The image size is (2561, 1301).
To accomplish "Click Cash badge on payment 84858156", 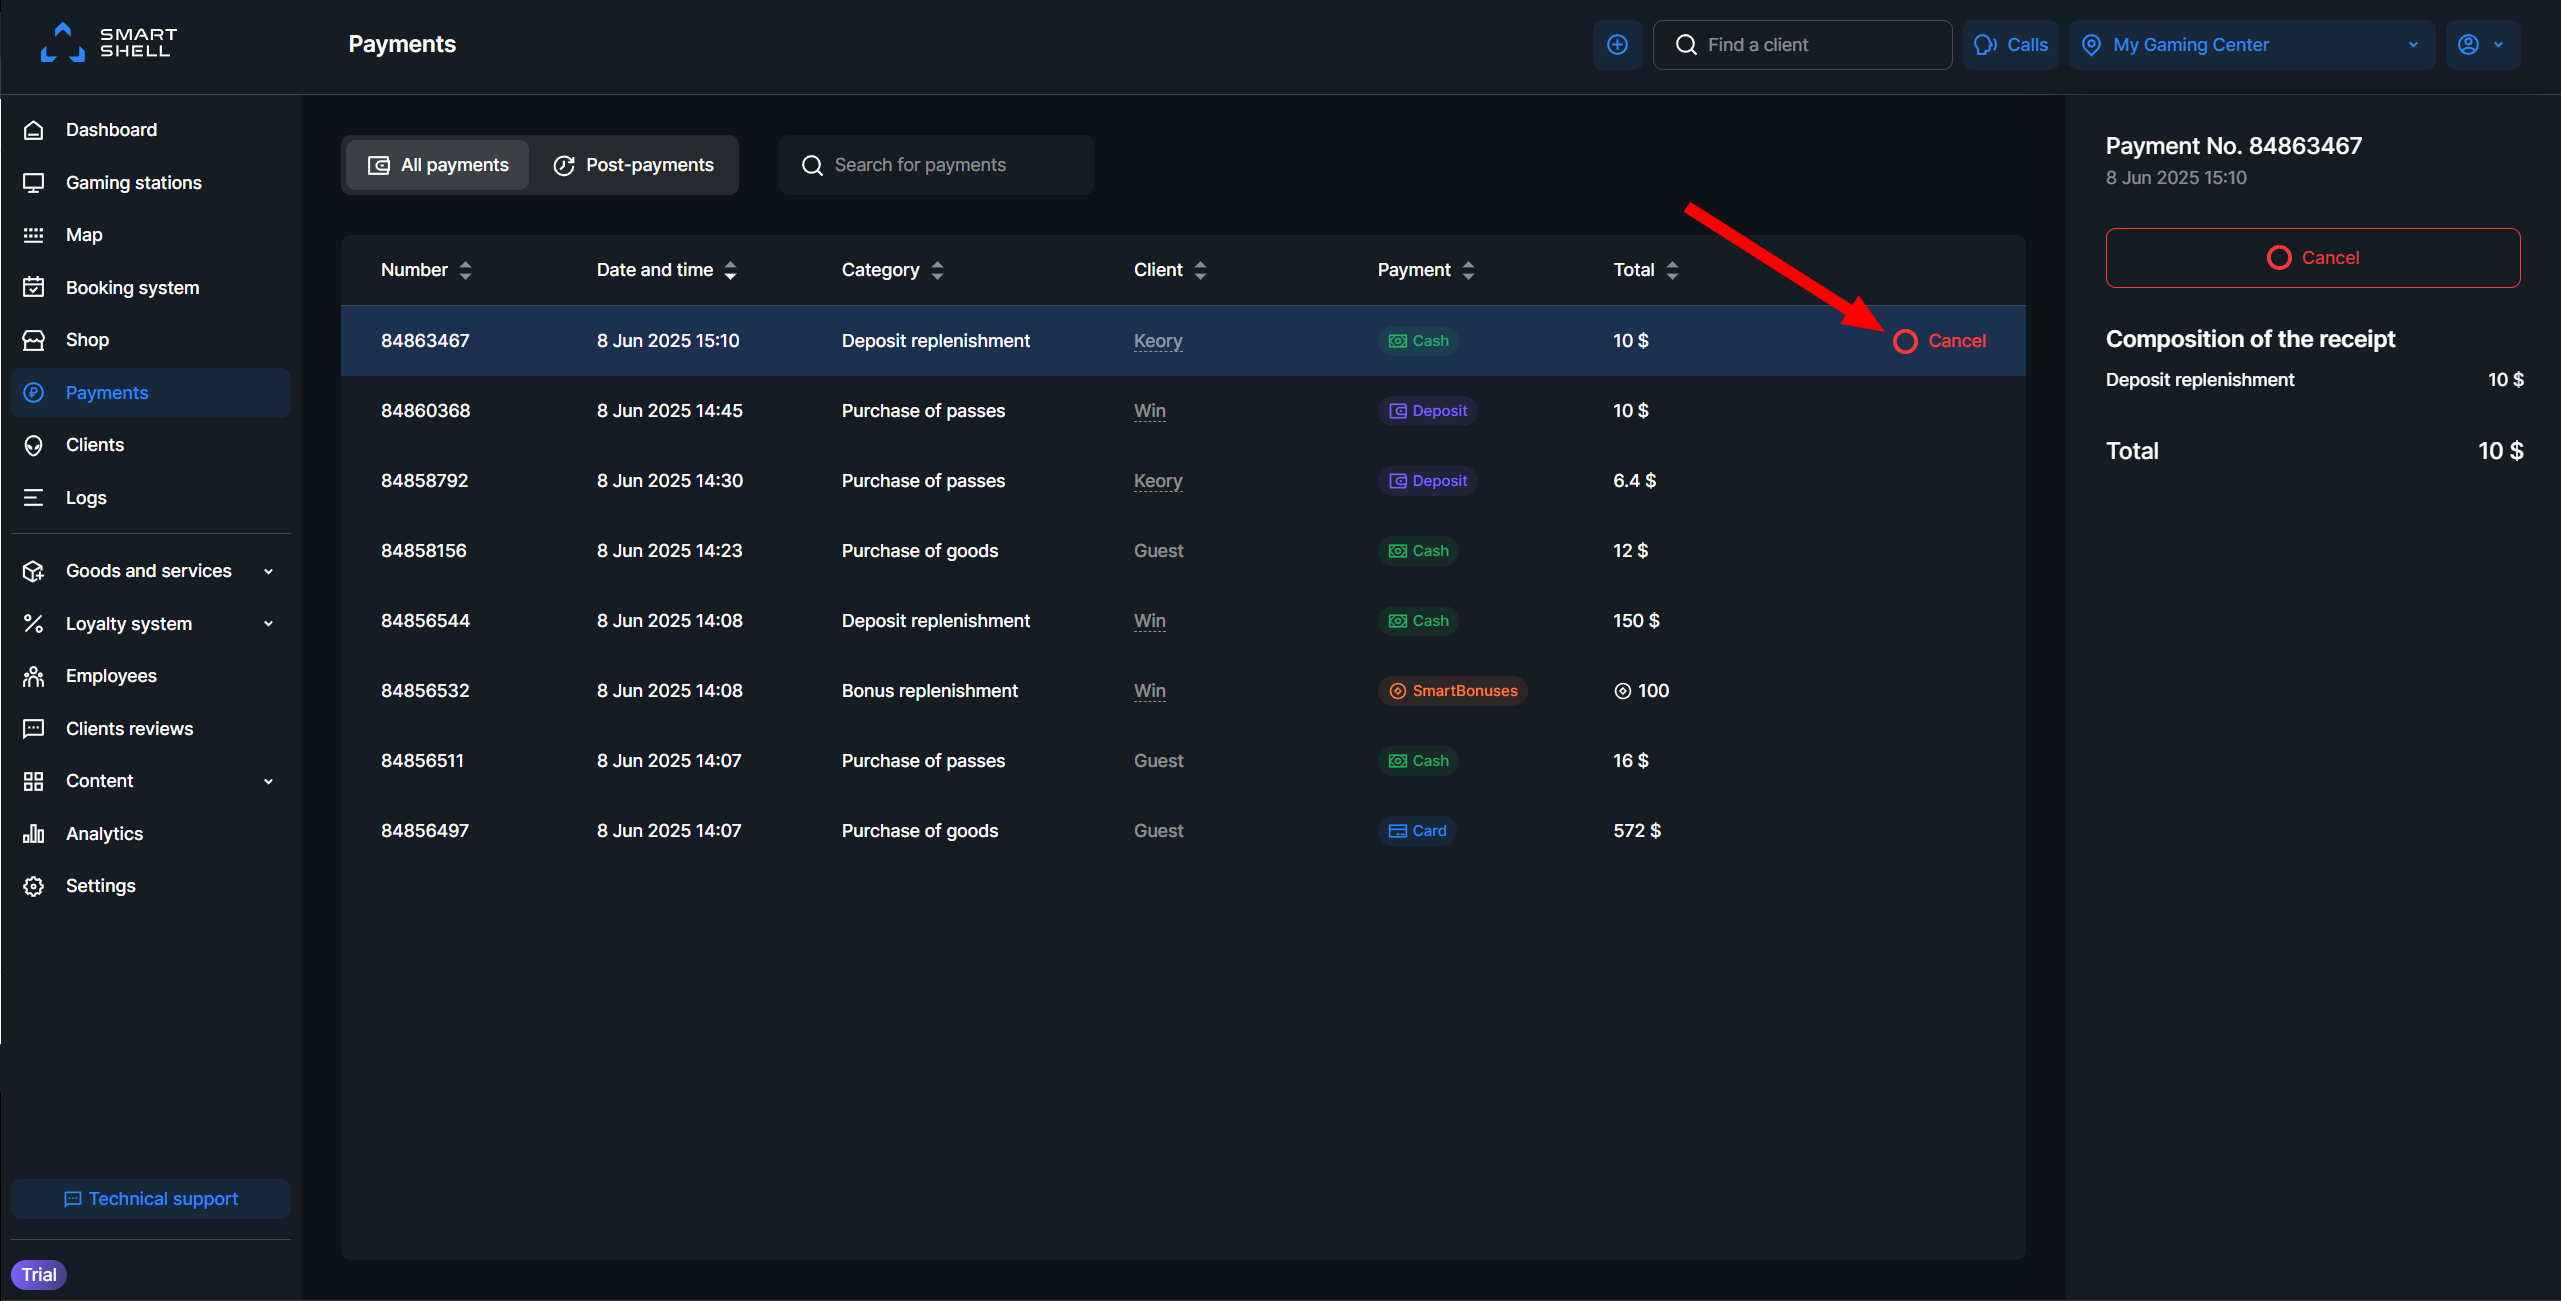I will tap(1418, 551).
